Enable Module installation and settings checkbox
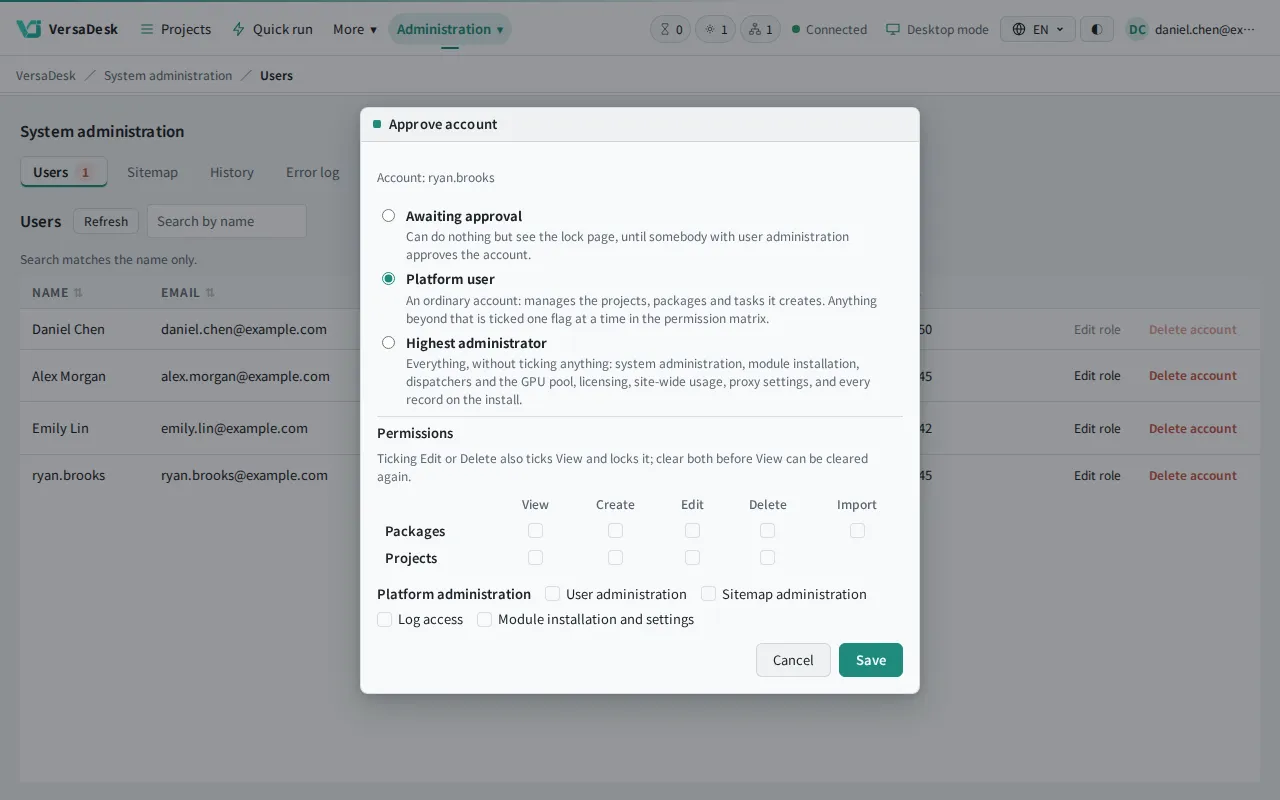The image size is (1280, 800). pos(484,619)
